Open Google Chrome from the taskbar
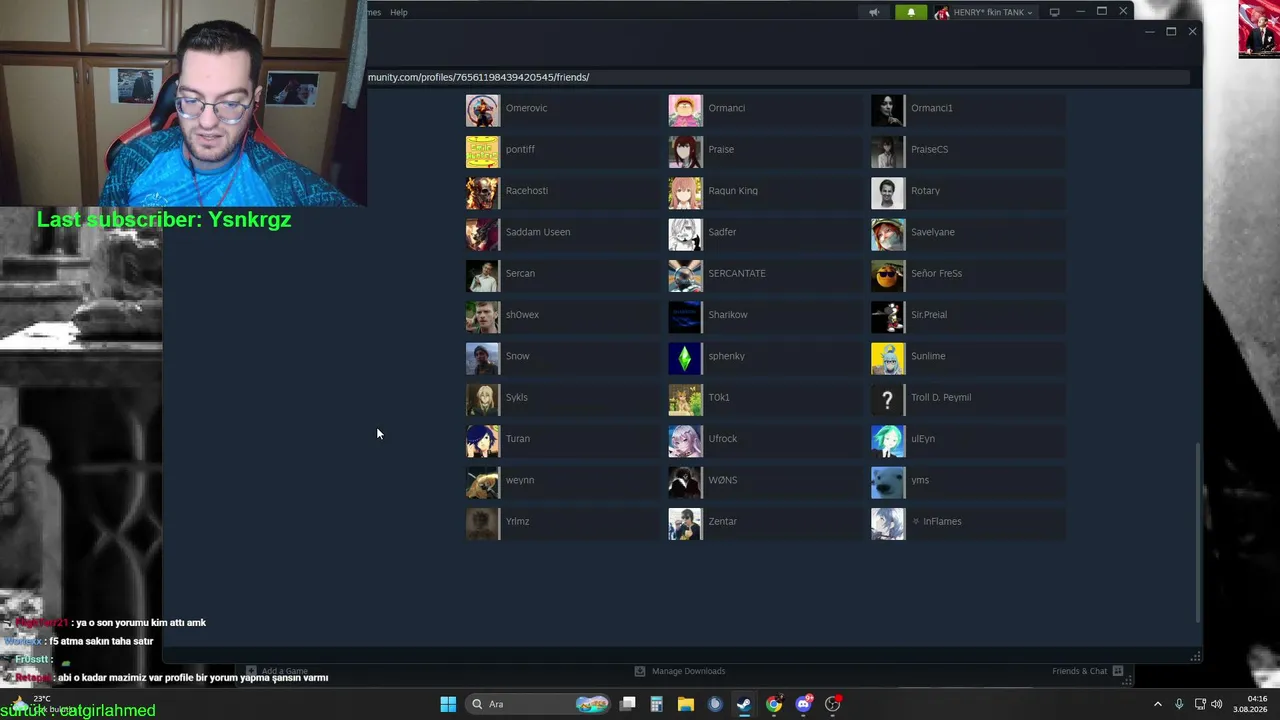Screen dimensions: 1280x720 774,704
